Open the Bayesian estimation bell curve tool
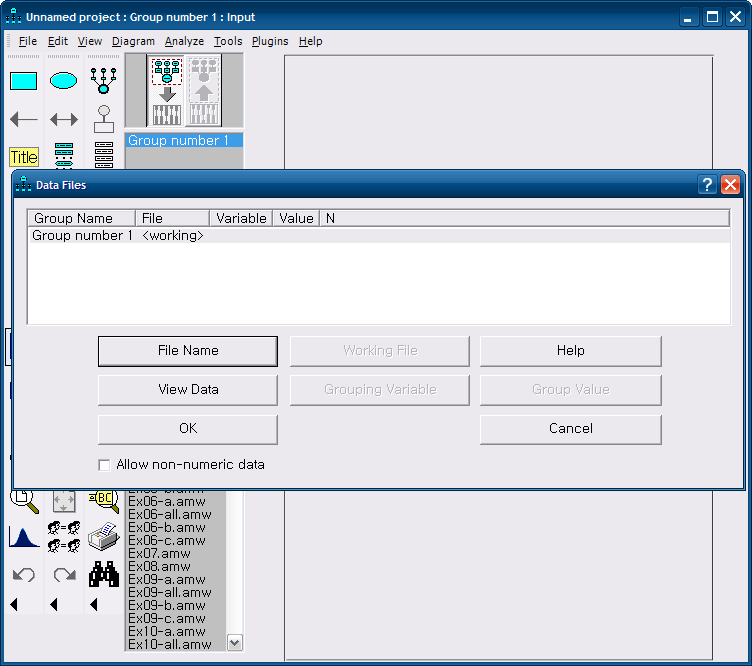The height and width of the screenshot is (666, 752). coord(24,537)
